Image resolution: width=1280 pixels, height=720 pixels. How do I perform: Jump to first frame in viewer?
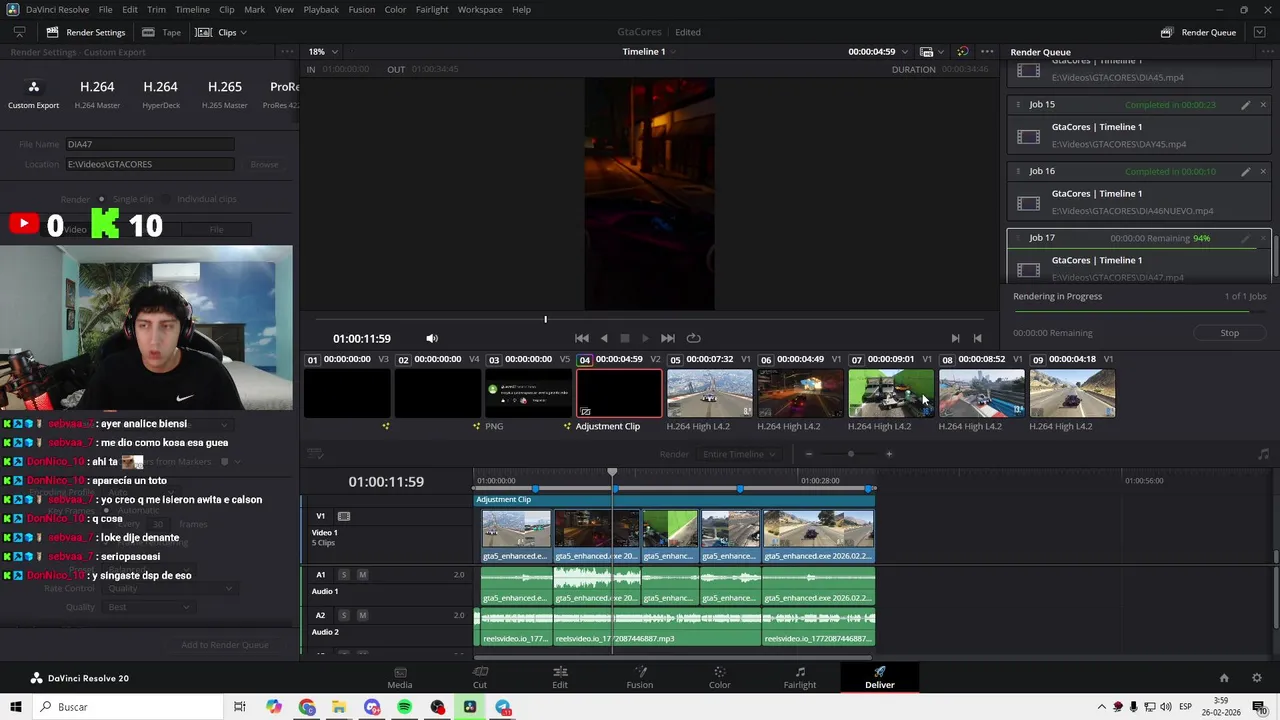(581, 338)
